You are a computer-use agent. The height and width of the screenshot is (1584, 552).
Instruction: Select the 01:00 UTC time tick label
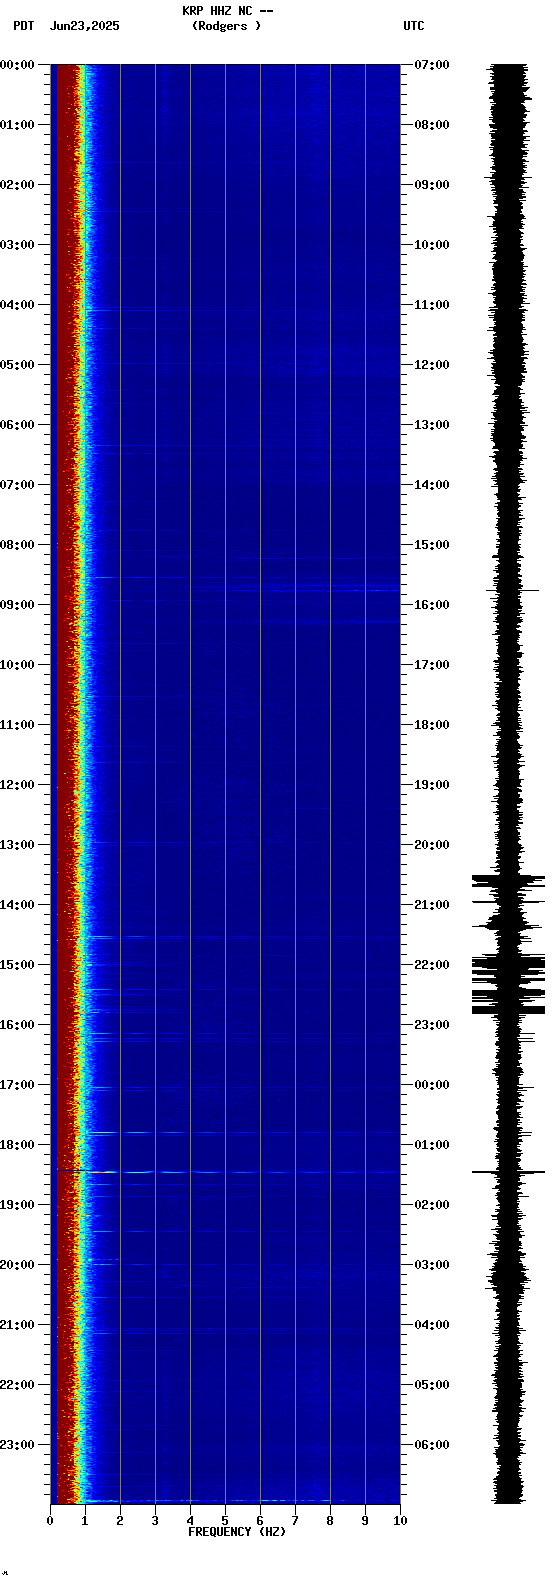click(432, 1145)
